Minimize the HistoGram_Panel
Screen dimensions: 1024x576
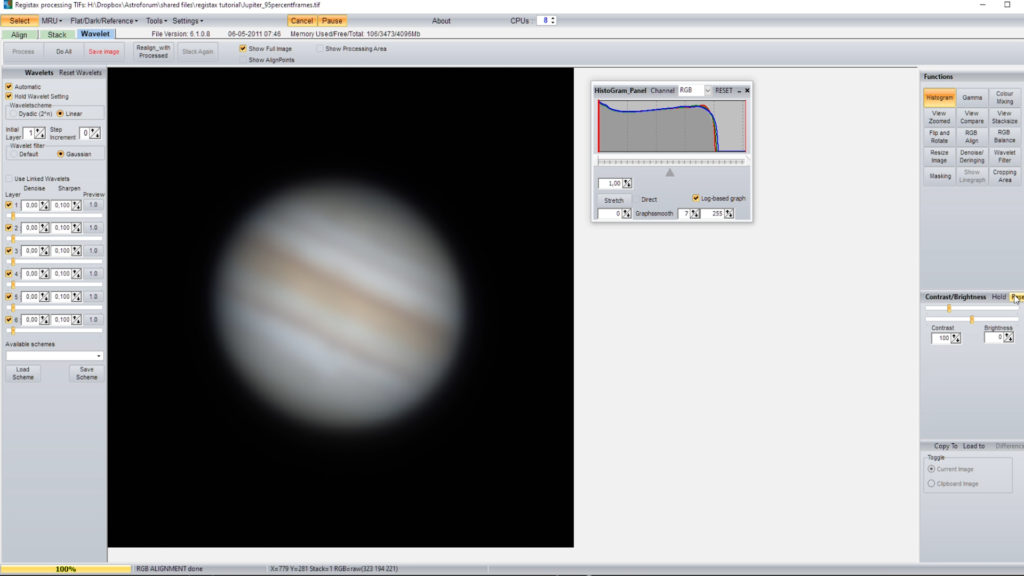click(x=739, y=91)
